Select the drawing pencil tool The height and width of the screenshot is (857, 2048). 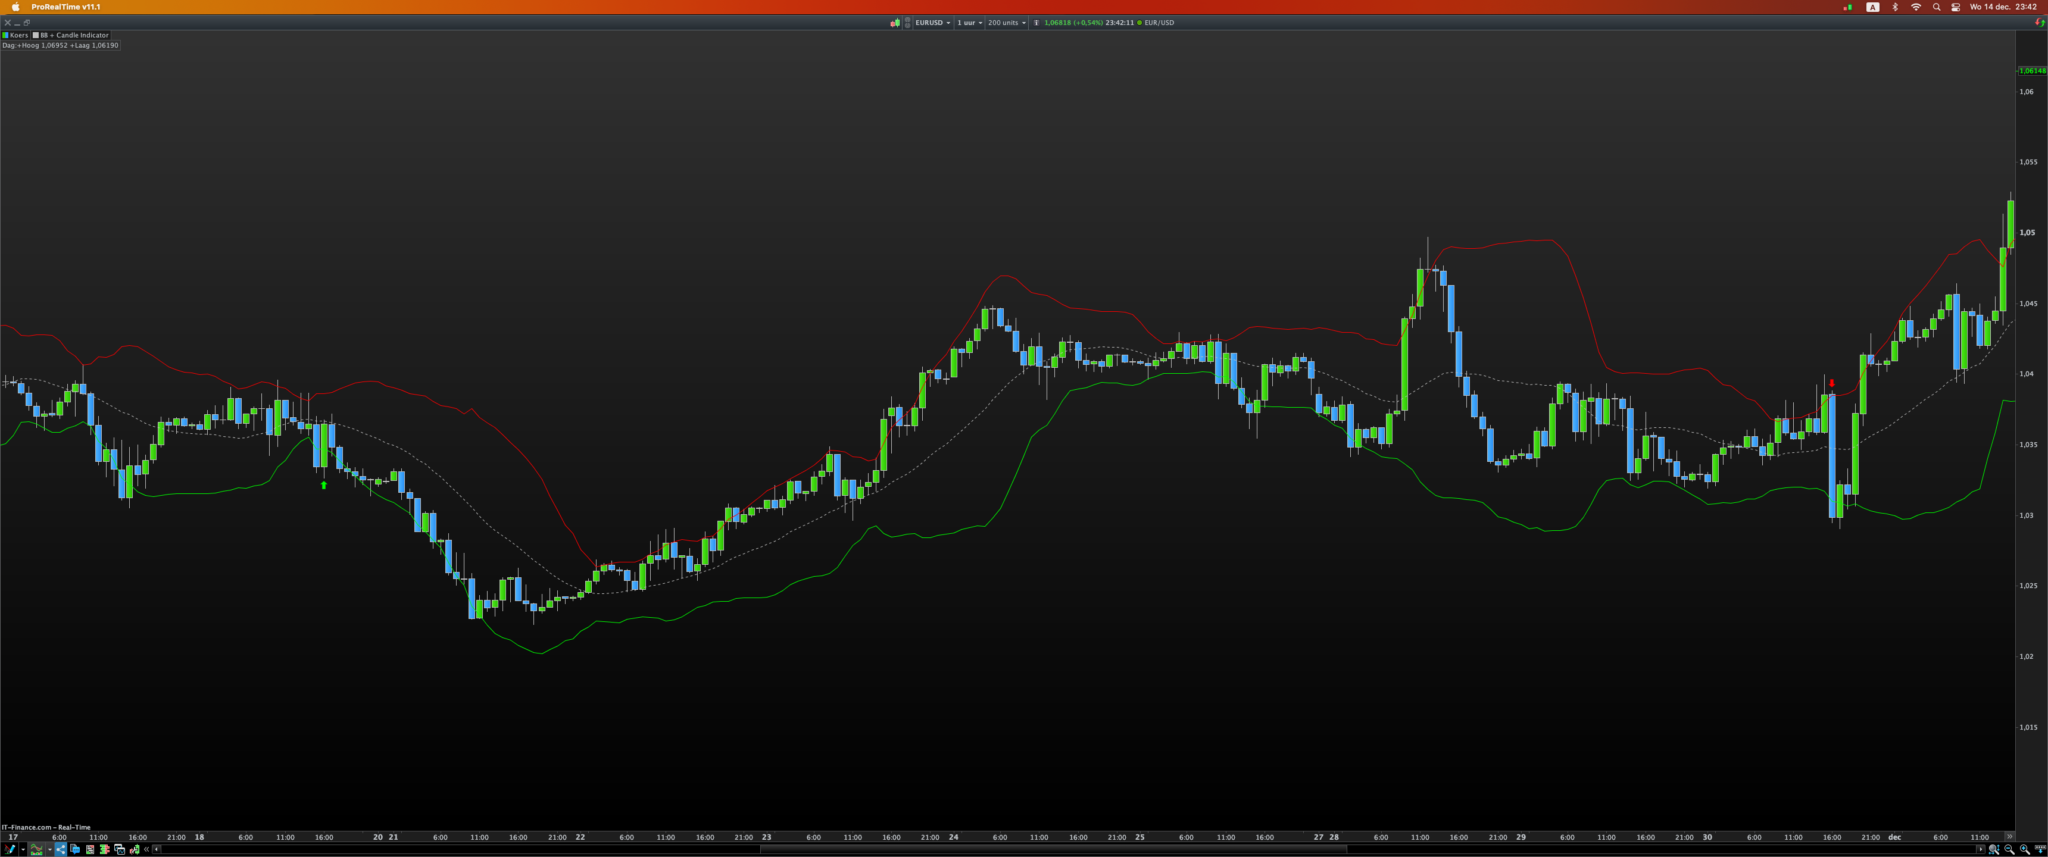pyautogui.click(x=10, y=849)
